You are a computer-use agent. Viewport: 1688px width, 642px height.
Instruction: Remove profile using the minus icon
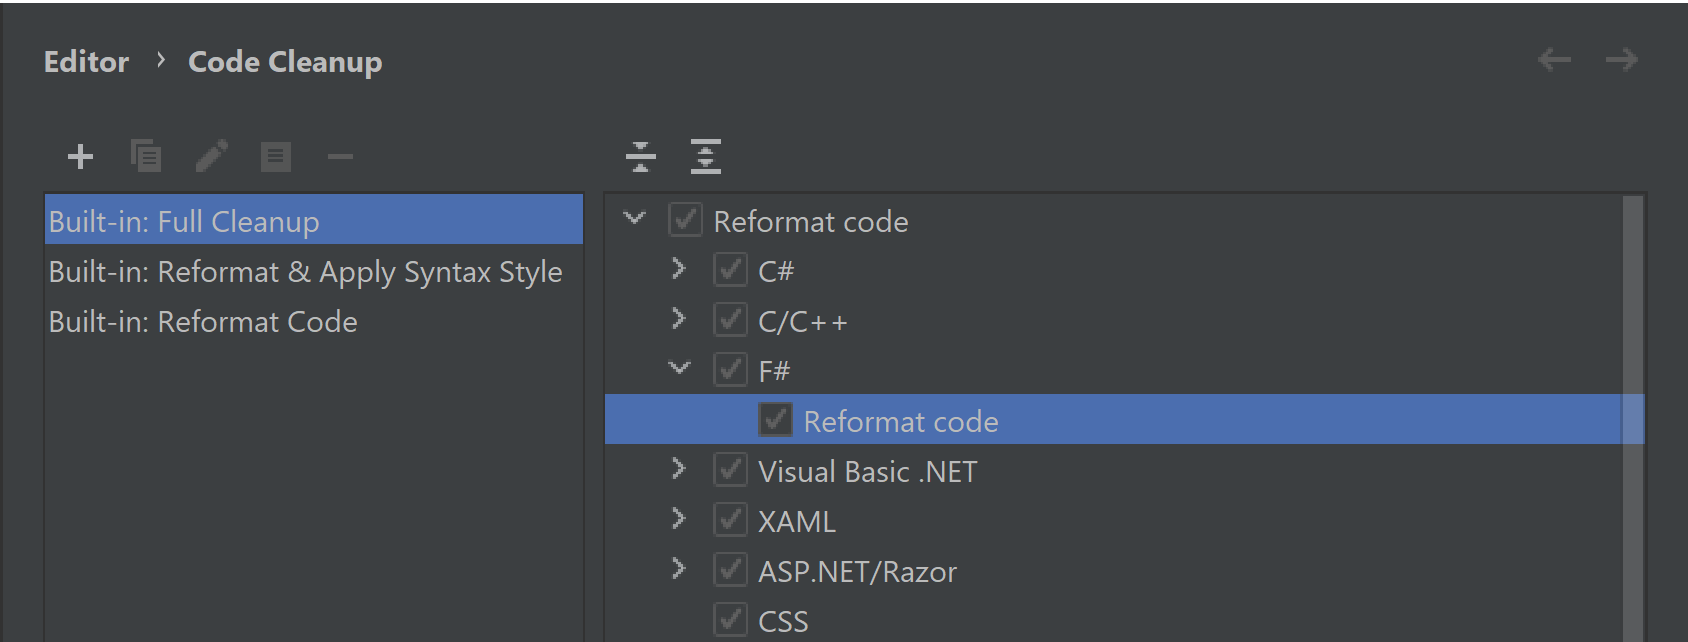click(x=341, y=157)
